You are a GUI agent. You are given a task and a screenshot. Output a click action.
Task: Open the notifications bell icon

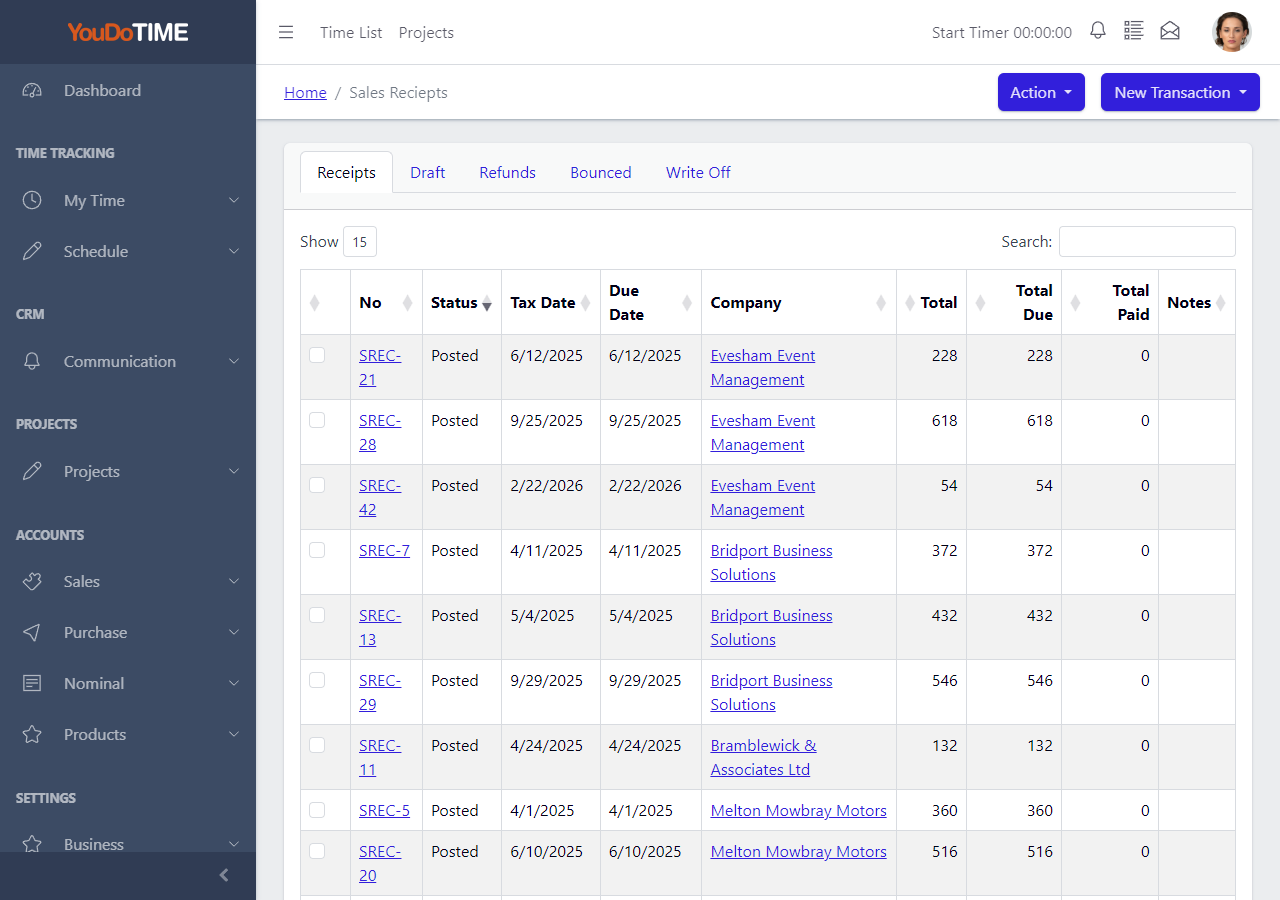coord(1098,31)
